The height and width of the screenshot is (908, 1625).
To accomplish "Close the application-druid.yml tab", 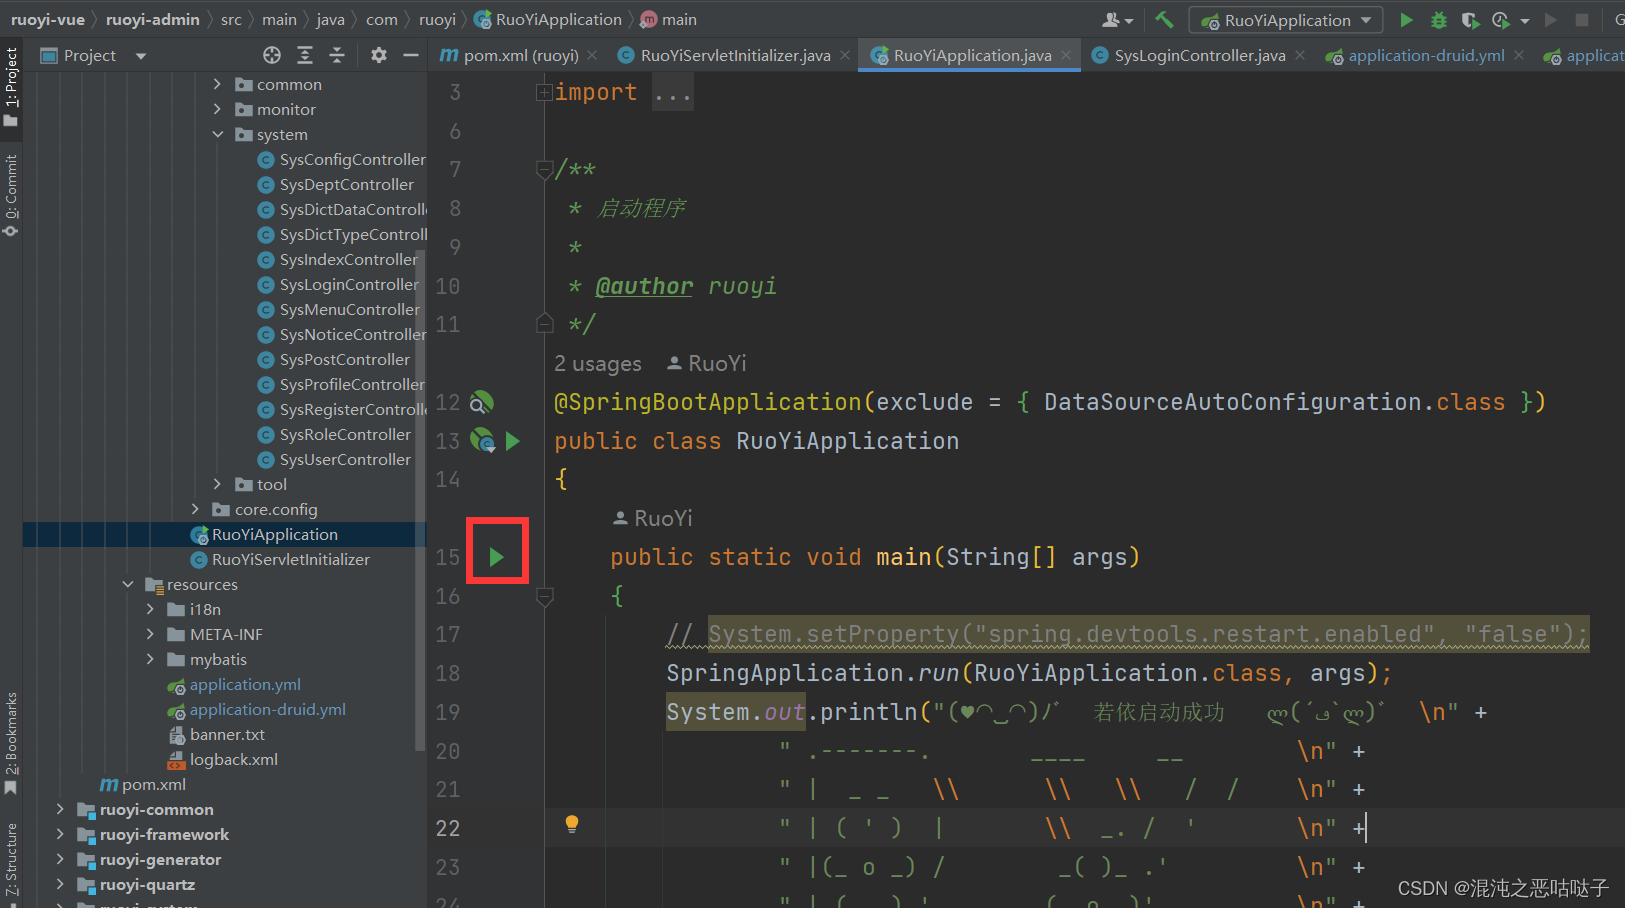I will click(1519, 55).
